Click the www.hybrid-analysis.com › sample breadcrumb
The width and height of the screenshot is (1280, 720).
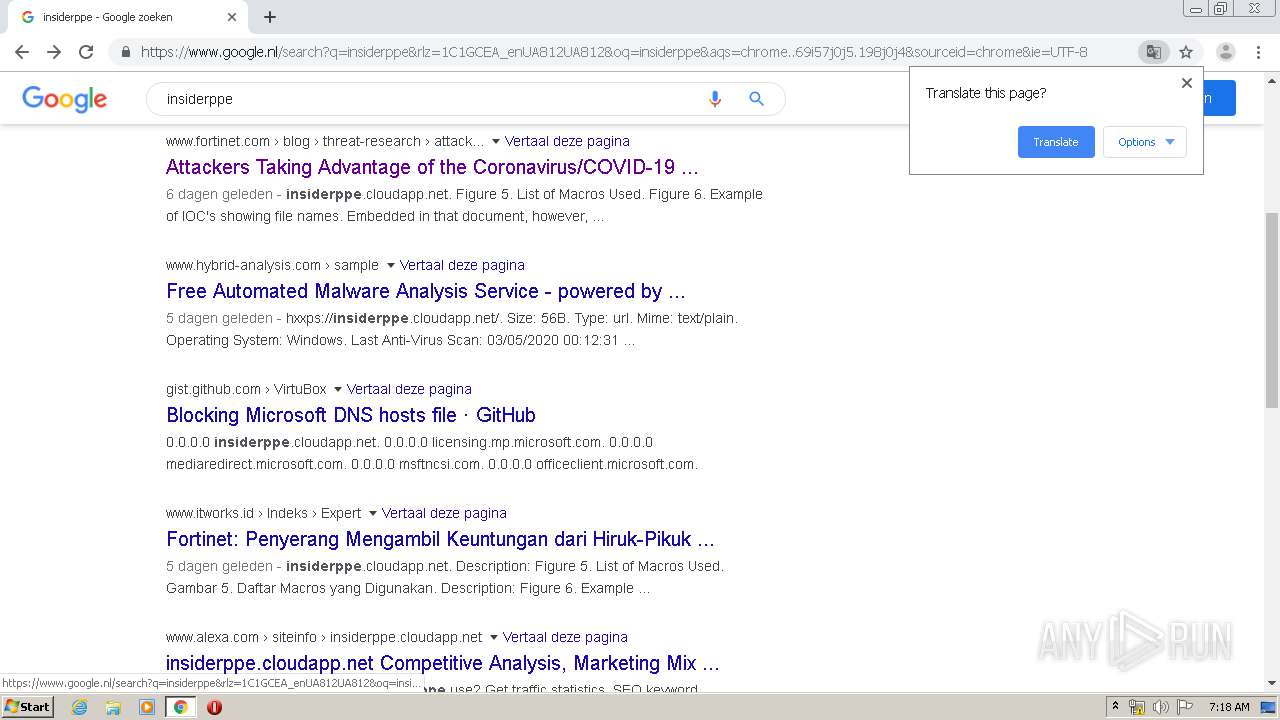pos(272,265)
